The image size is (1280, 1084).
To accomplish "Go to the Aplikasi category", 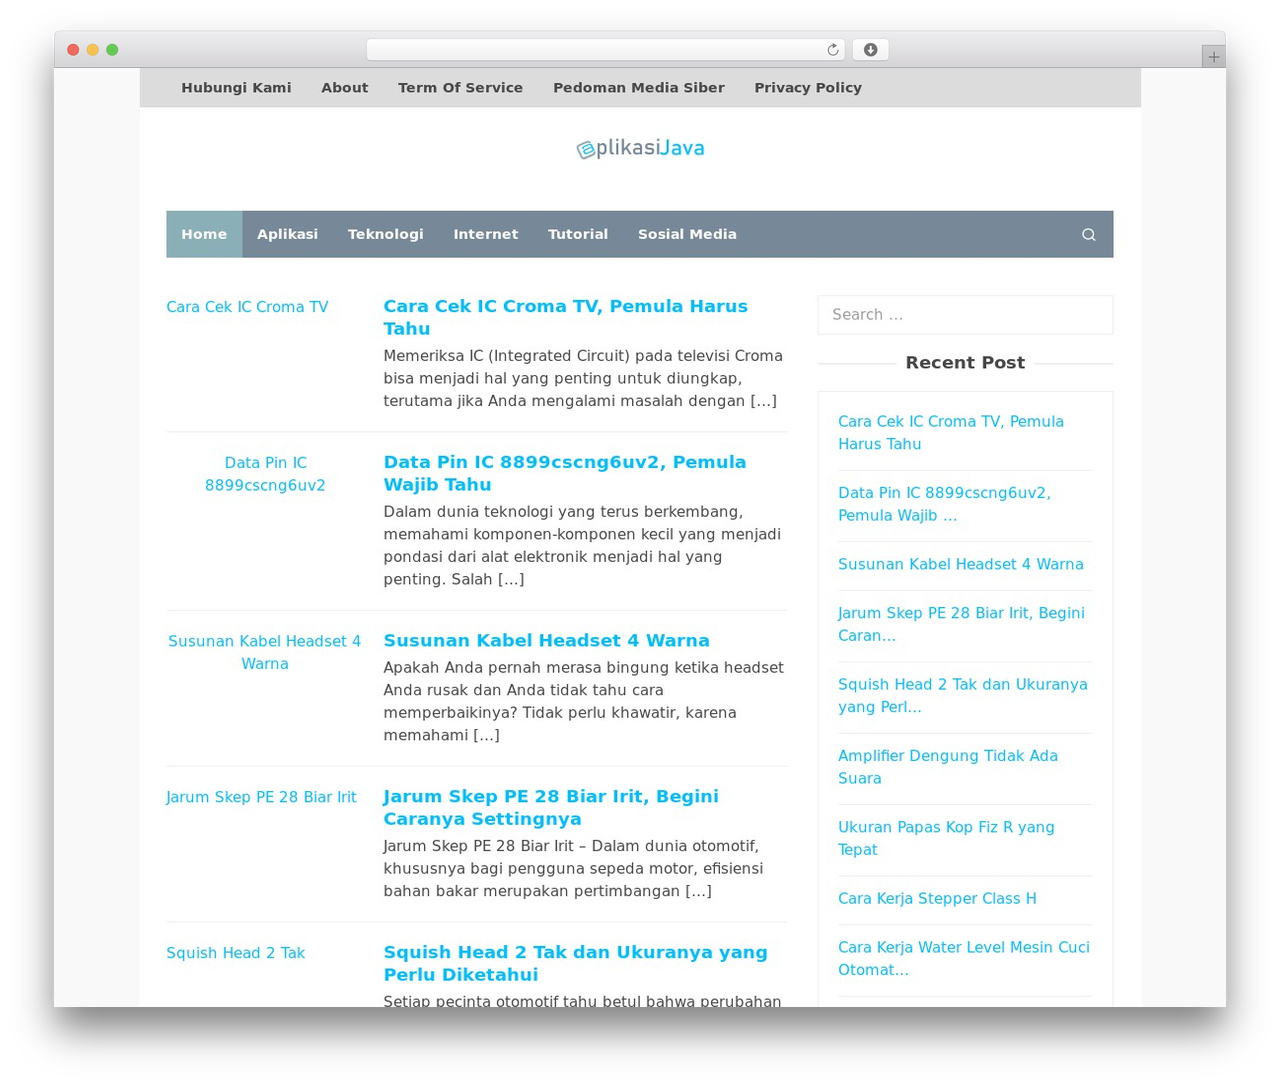I will pos(287,234).
